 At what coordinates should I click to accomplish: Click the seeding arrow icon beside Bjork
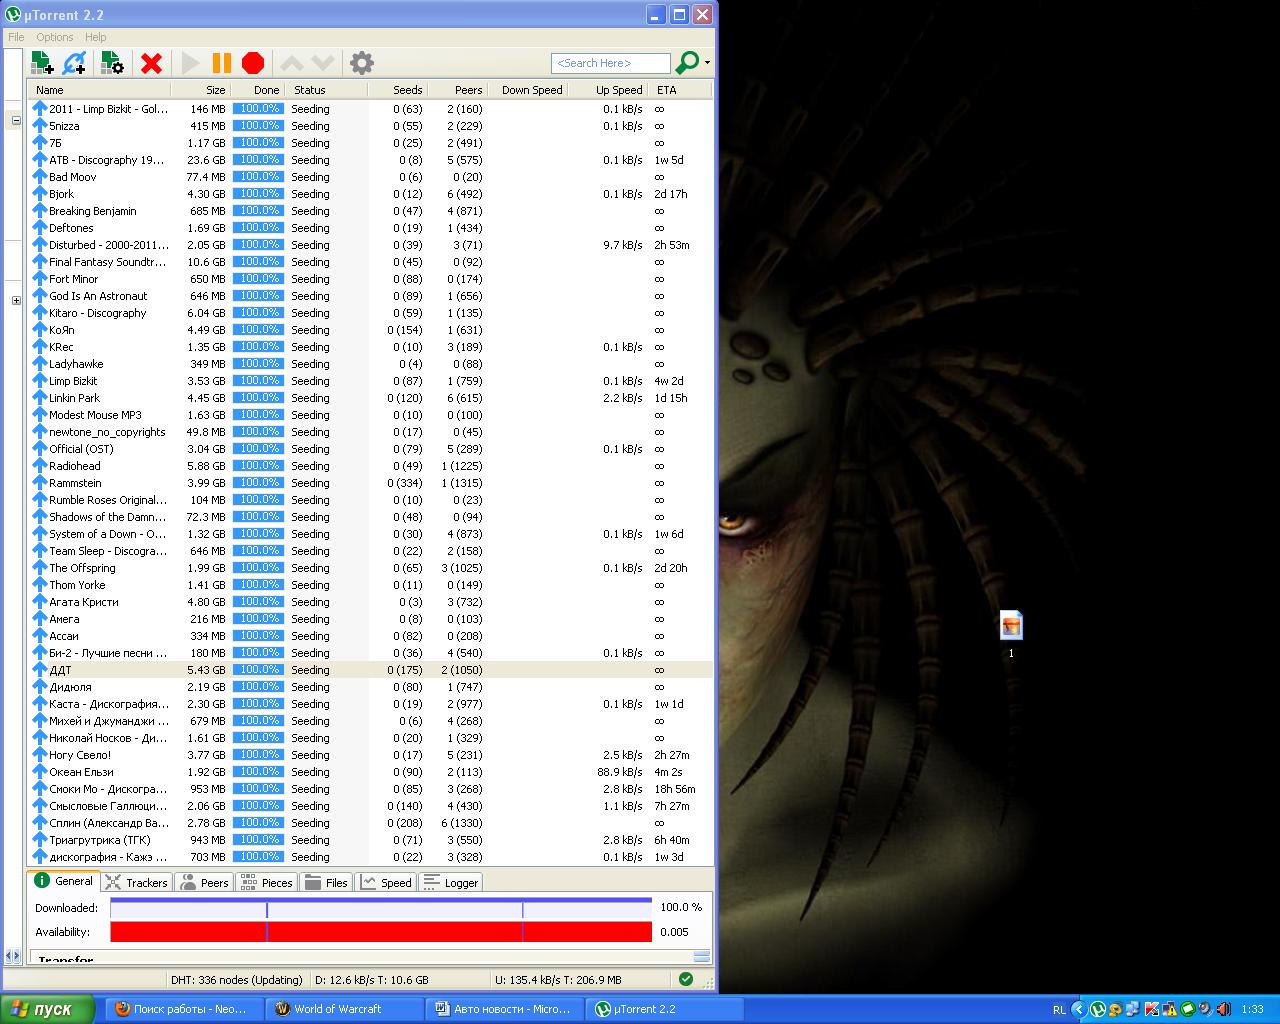click(x=40, y=194)
